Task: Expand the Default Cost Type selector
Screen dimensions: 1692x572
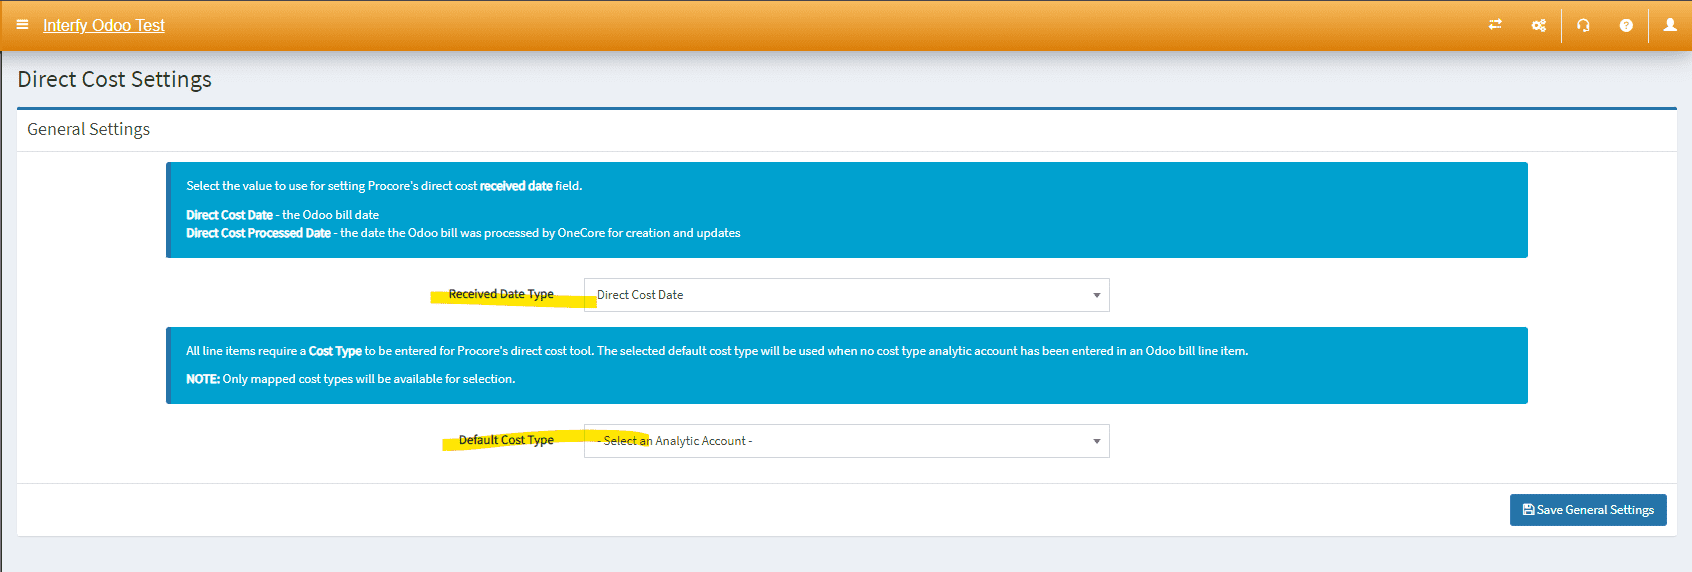Action: [x=846, y=441]
